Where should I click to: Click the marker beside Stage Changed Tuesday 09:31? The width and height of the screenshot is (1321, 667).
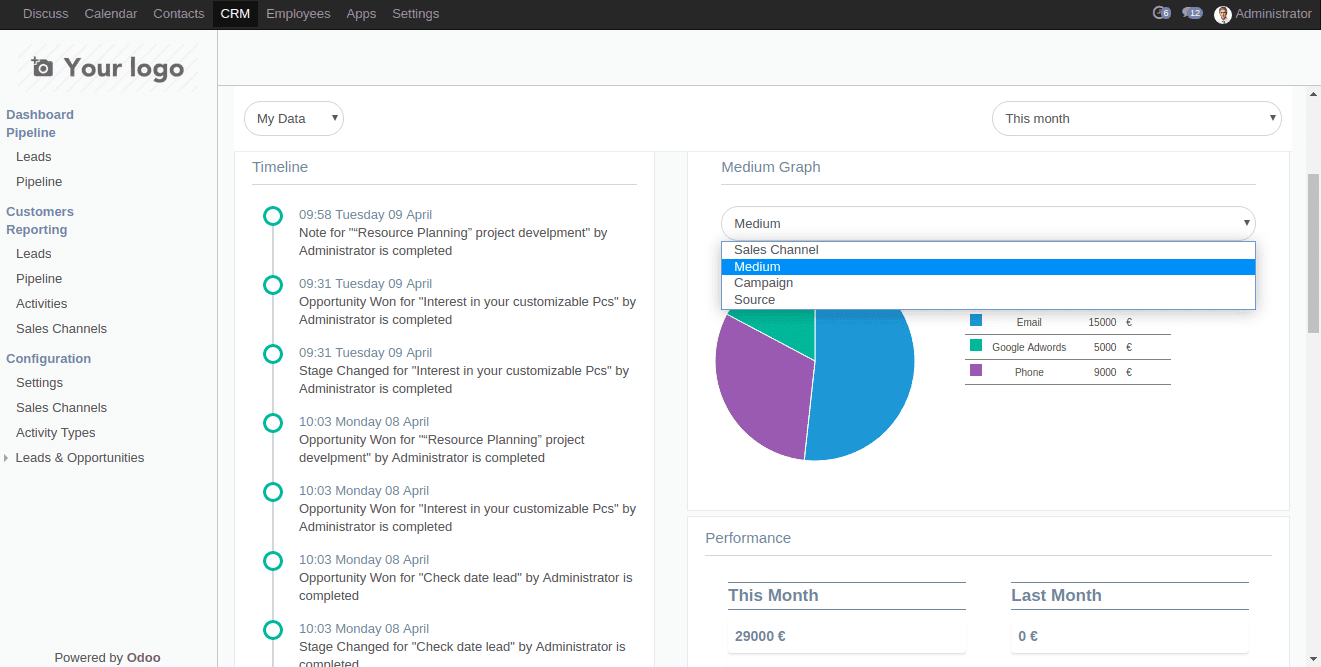(x=272, y=353)
